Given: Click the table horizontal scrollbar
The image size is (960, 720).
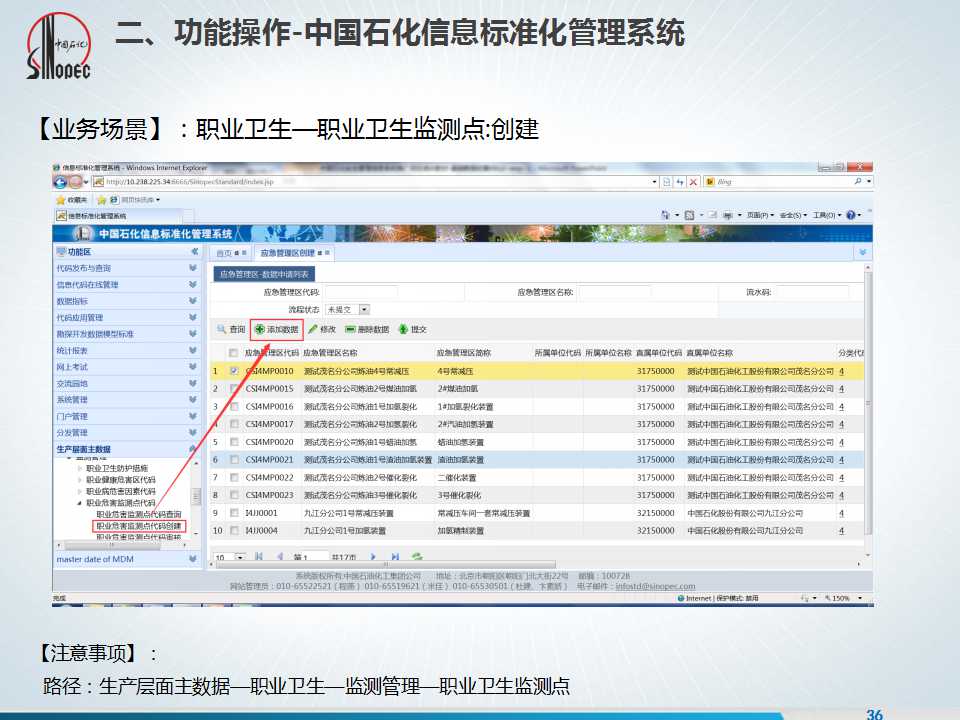Looking at the screenshot, I should tap(386, 564).
